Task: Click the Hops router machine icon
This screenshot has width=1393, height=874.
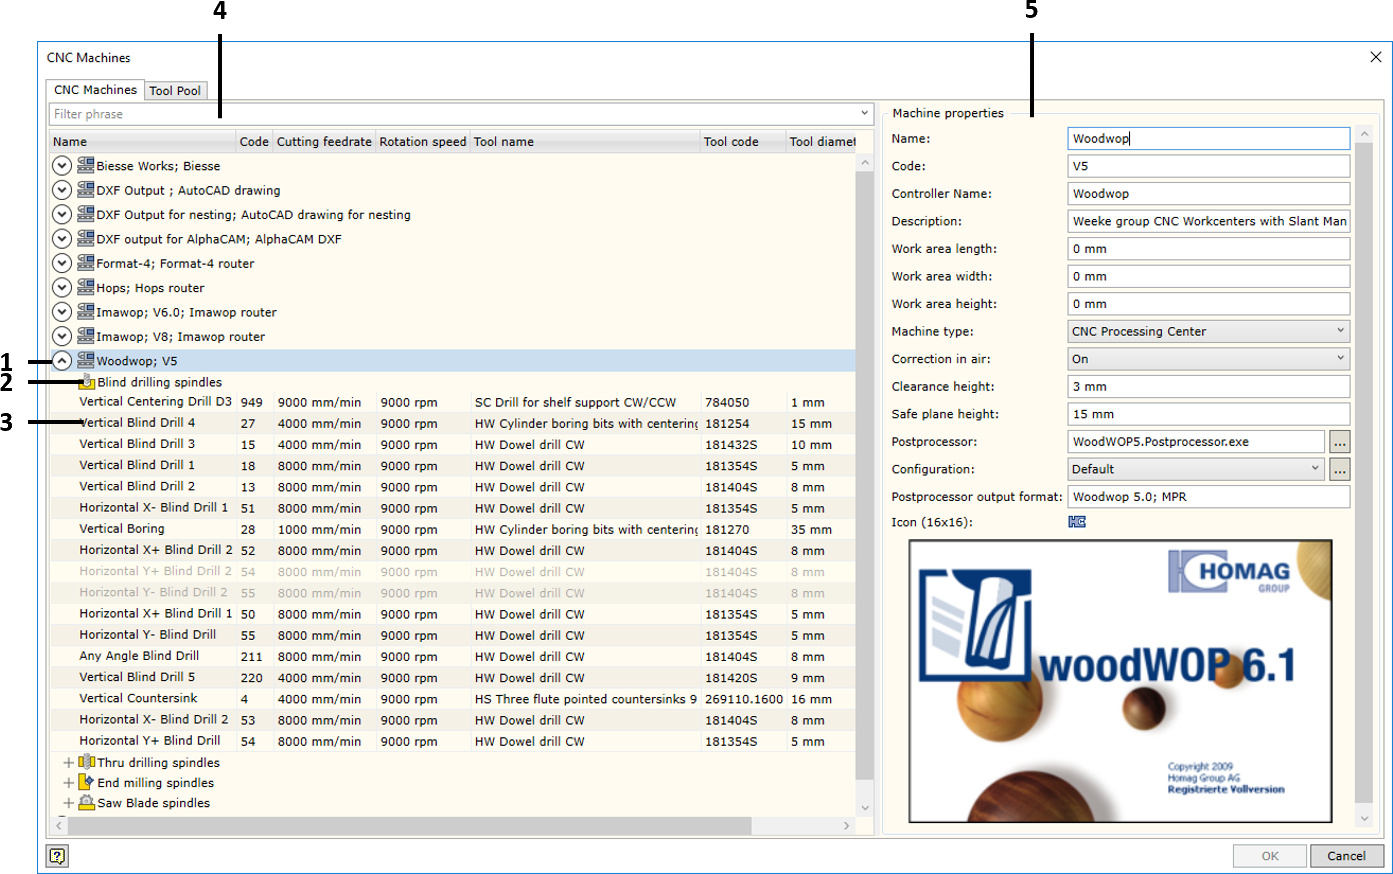Action: [86, 287]
